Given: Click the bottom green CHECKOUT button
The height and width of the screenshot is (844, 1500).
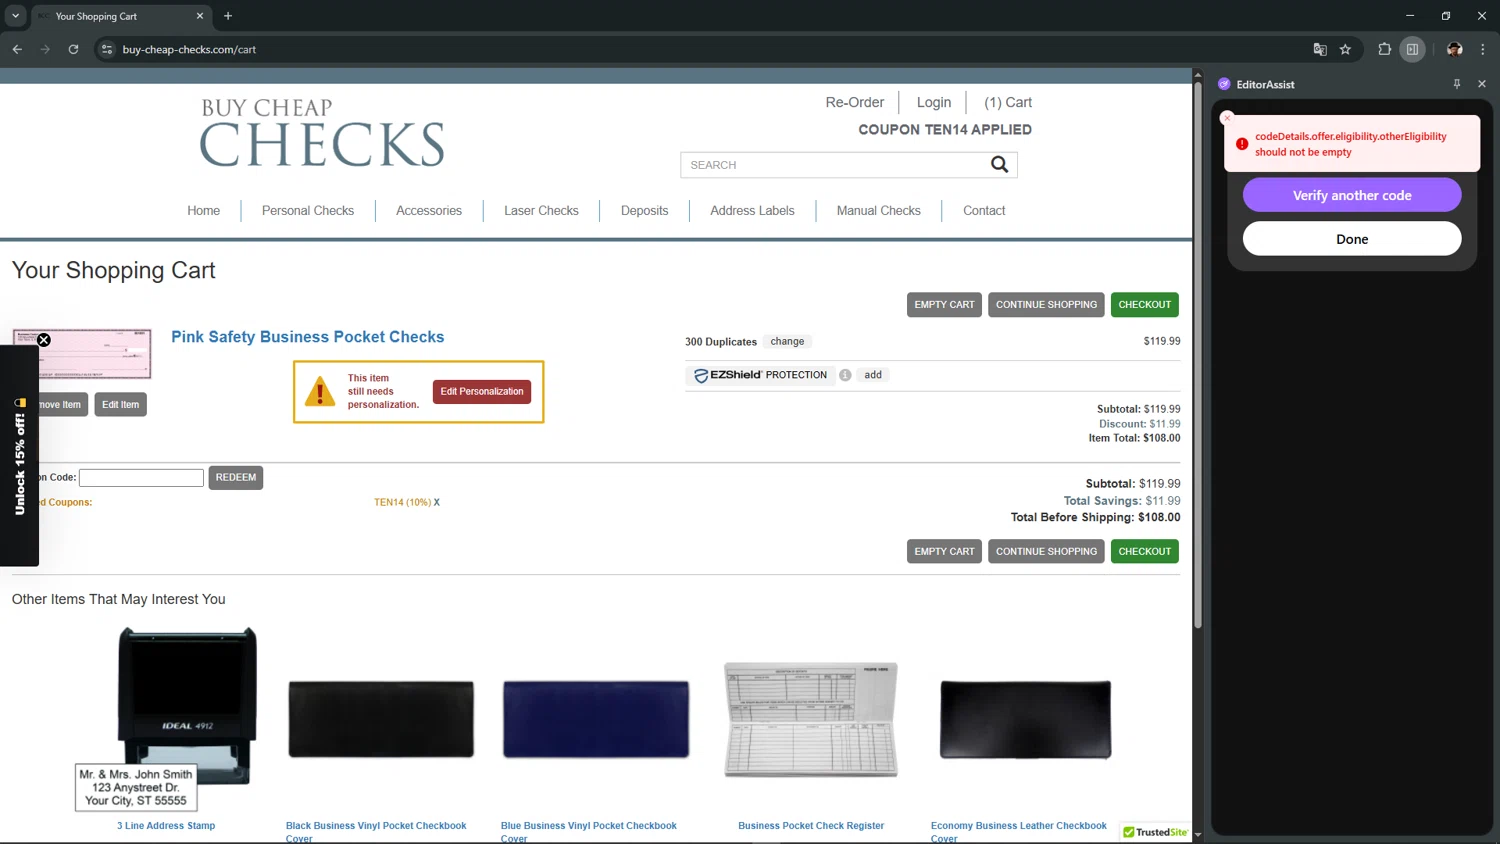Looking at the screenshot, I should (x=1145, y=551).
